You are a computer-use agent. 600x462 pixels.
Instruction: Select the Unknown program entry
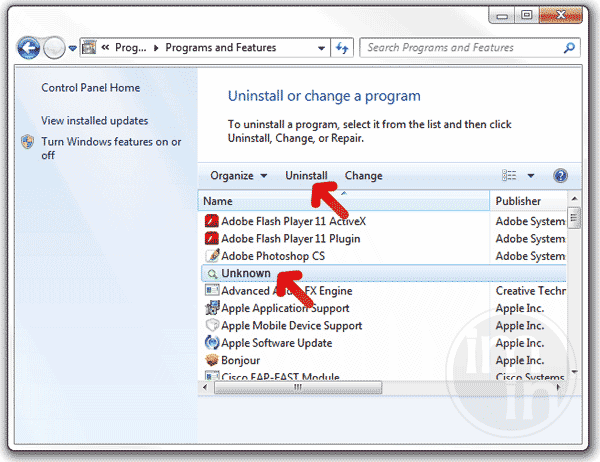tap(383, 273)
